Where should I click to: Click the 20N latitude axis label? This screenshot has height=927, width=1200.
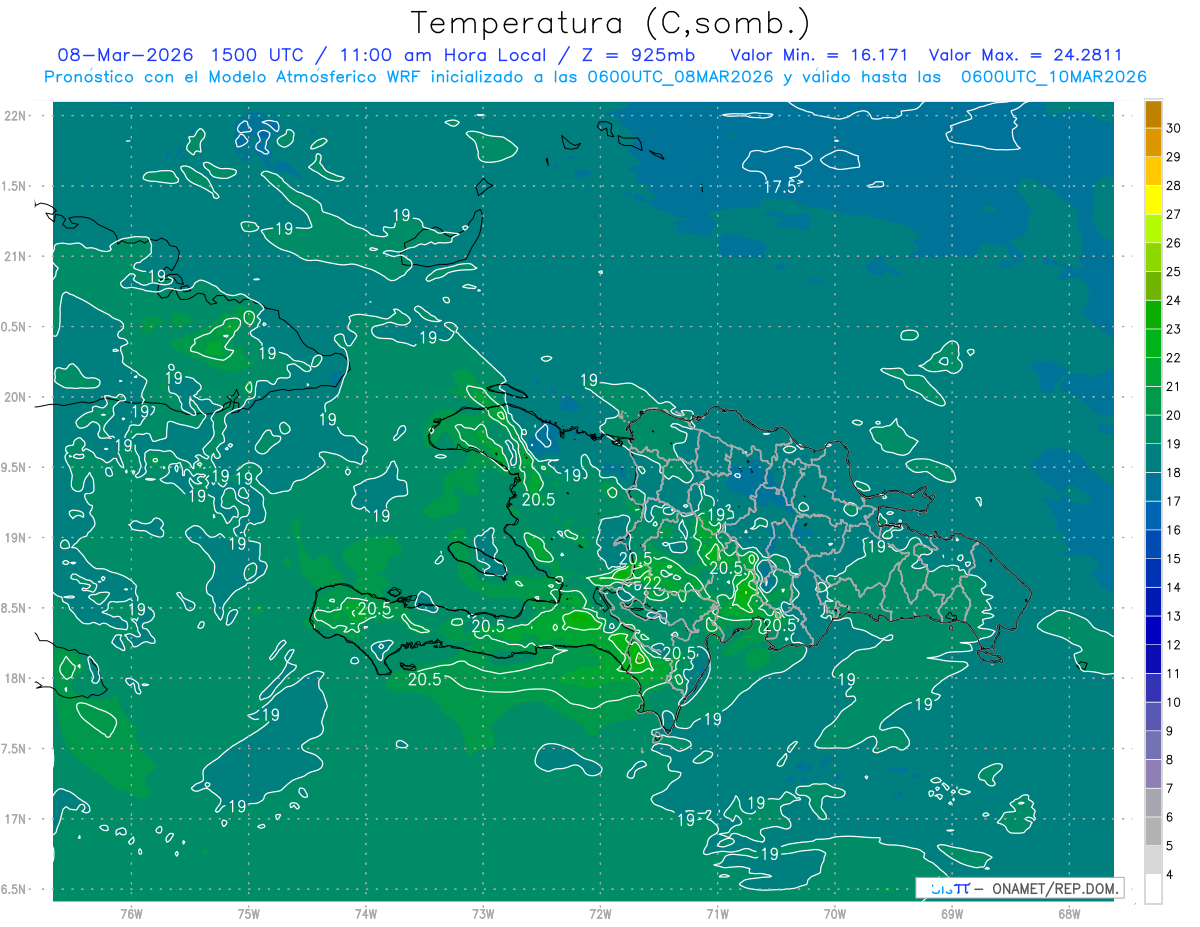[x=15, y=397]
